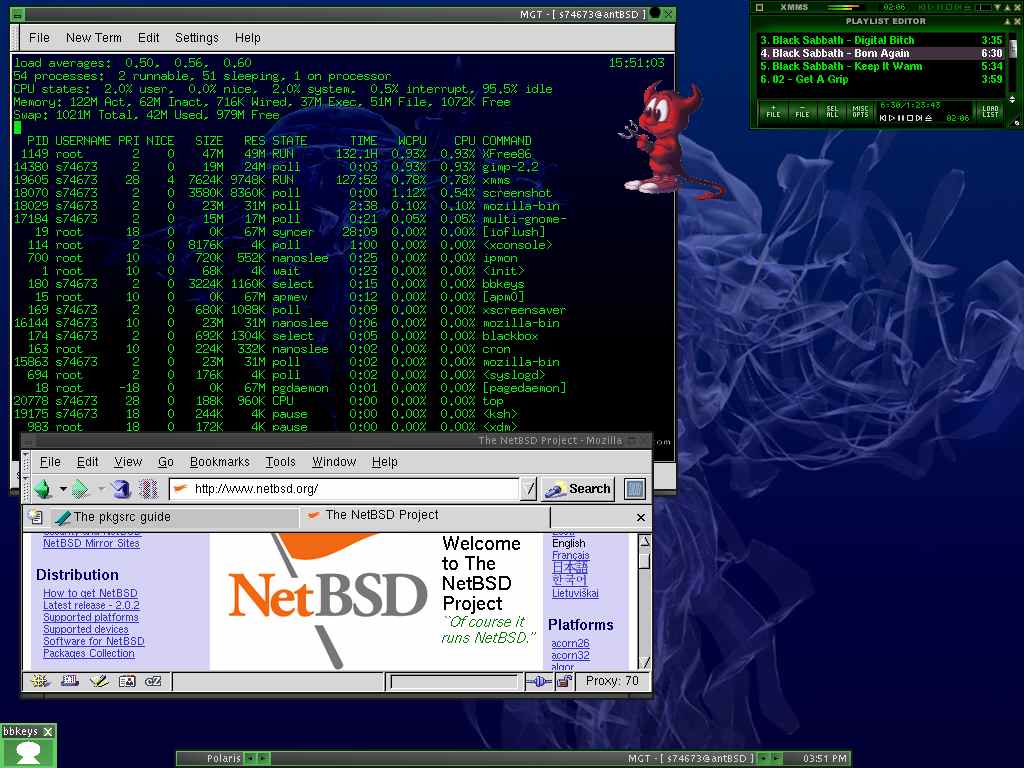1024x768 pixels.
Task: Click the Mozilla Back navigation arrow
Action: (x=43, y=489)
